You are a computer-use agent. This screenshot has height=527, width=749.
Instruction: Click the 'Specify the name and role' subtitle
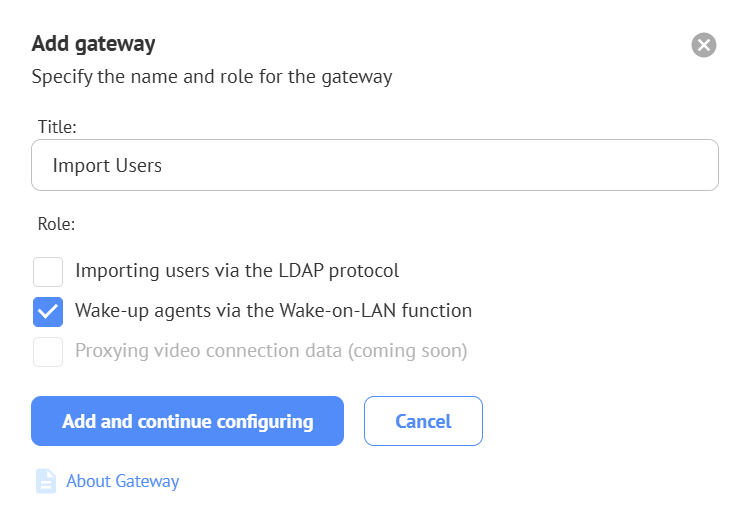(211, 77)
